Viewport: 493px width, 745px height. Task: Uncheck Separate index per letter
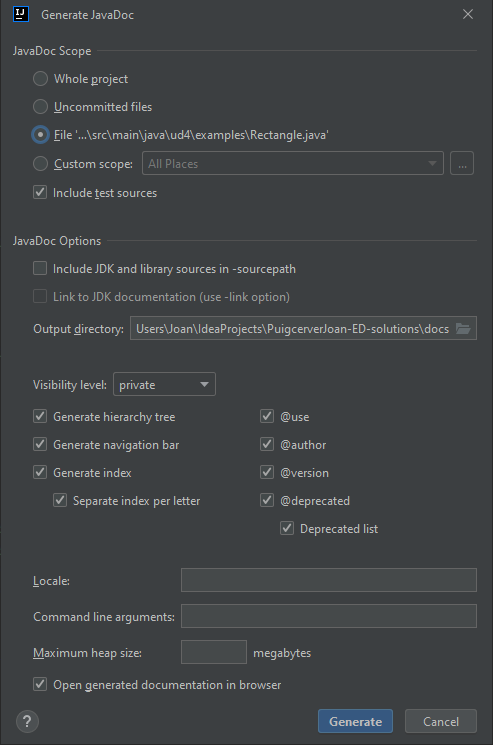click(60, 501)
